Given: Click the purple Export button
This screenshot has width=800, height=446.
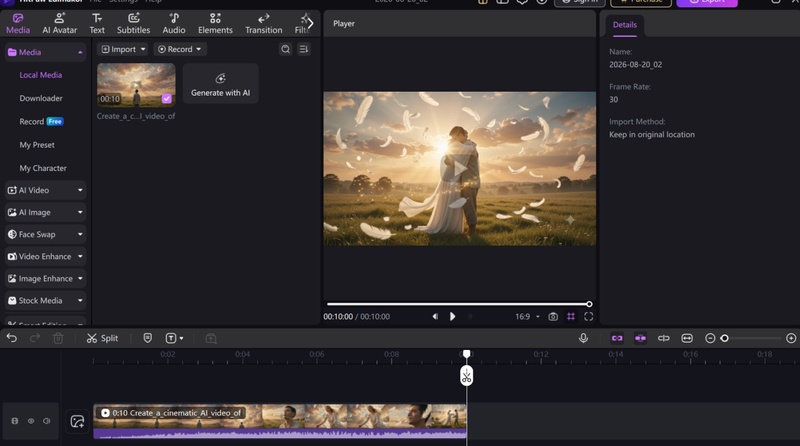Looking at the screenshot, I should 707,3.
